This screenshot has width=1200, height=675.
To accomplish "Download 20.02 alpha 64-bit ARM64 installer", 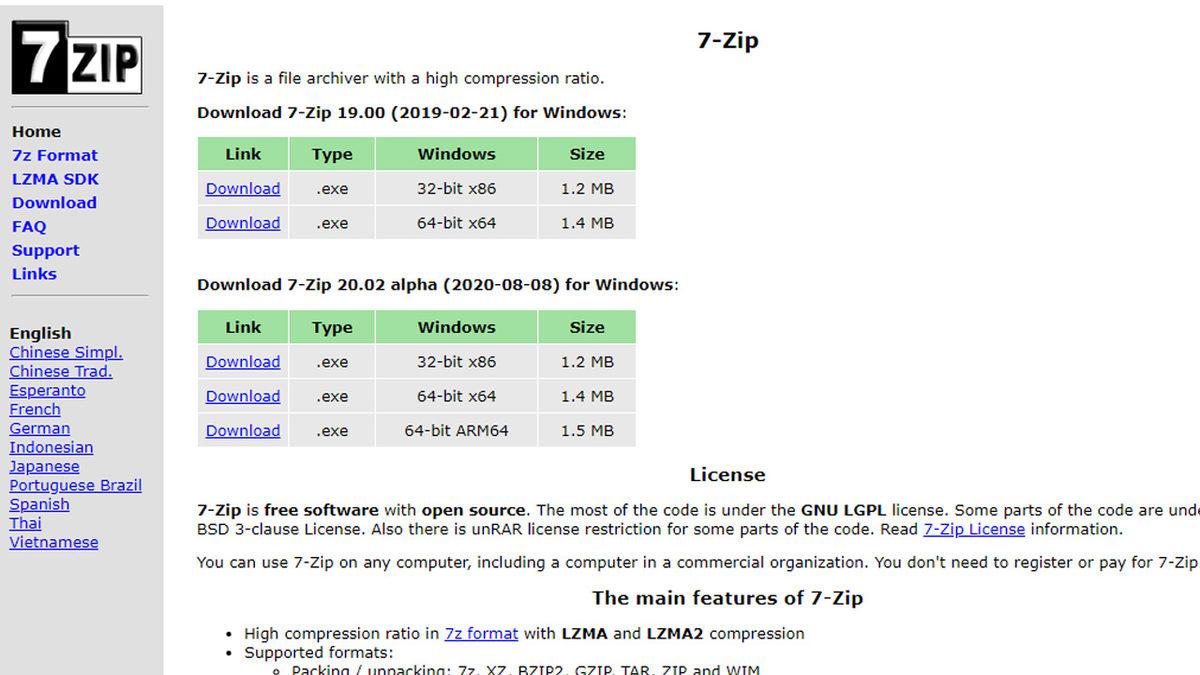I will (x=243, y=431).
